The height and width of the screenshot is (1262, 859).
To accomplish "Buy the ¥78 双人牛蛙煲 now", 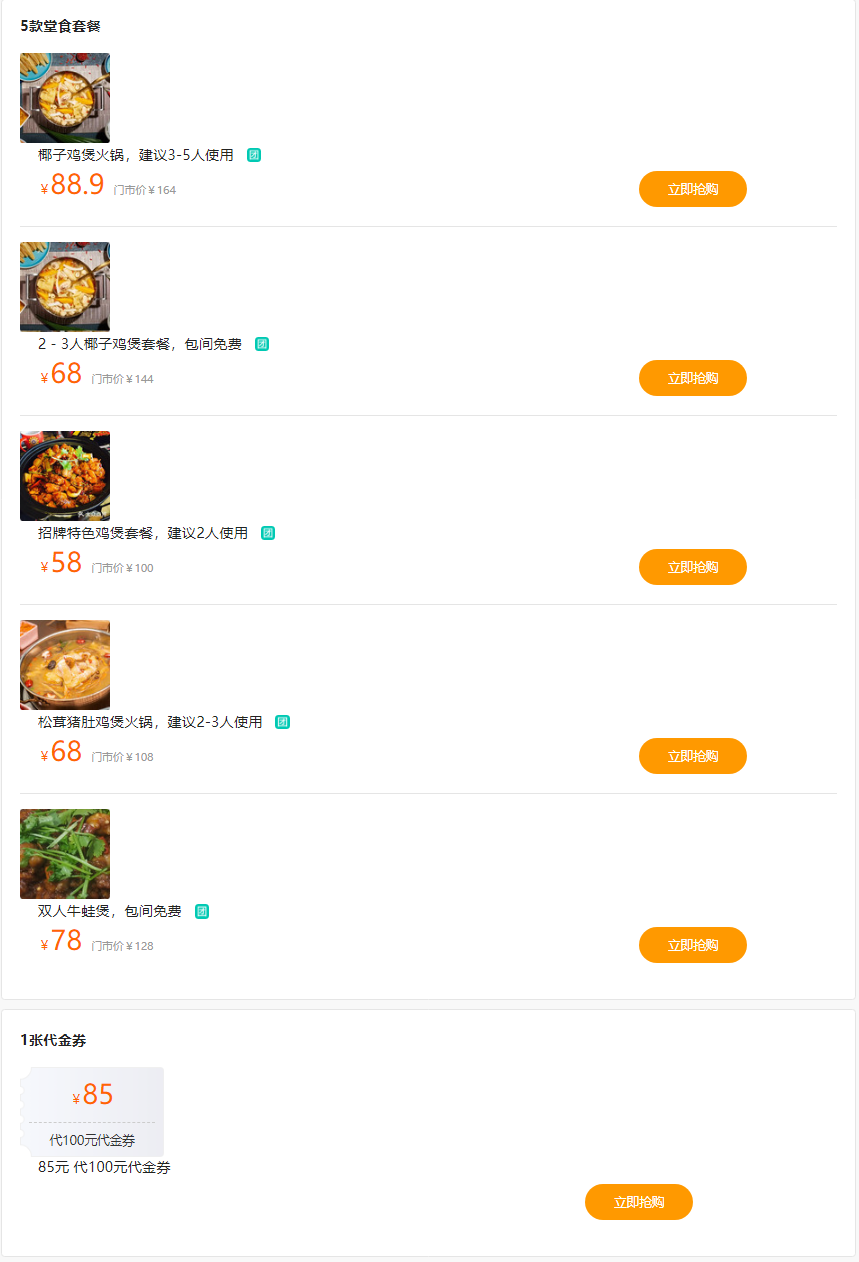I will click(692, 945).
